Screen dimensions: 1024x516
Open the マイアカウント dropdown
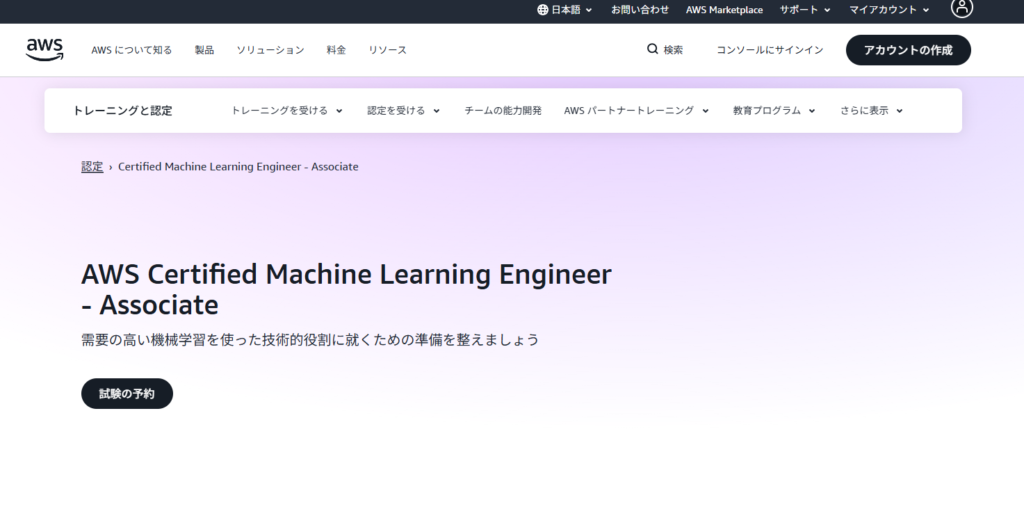(x=889, y=10)
